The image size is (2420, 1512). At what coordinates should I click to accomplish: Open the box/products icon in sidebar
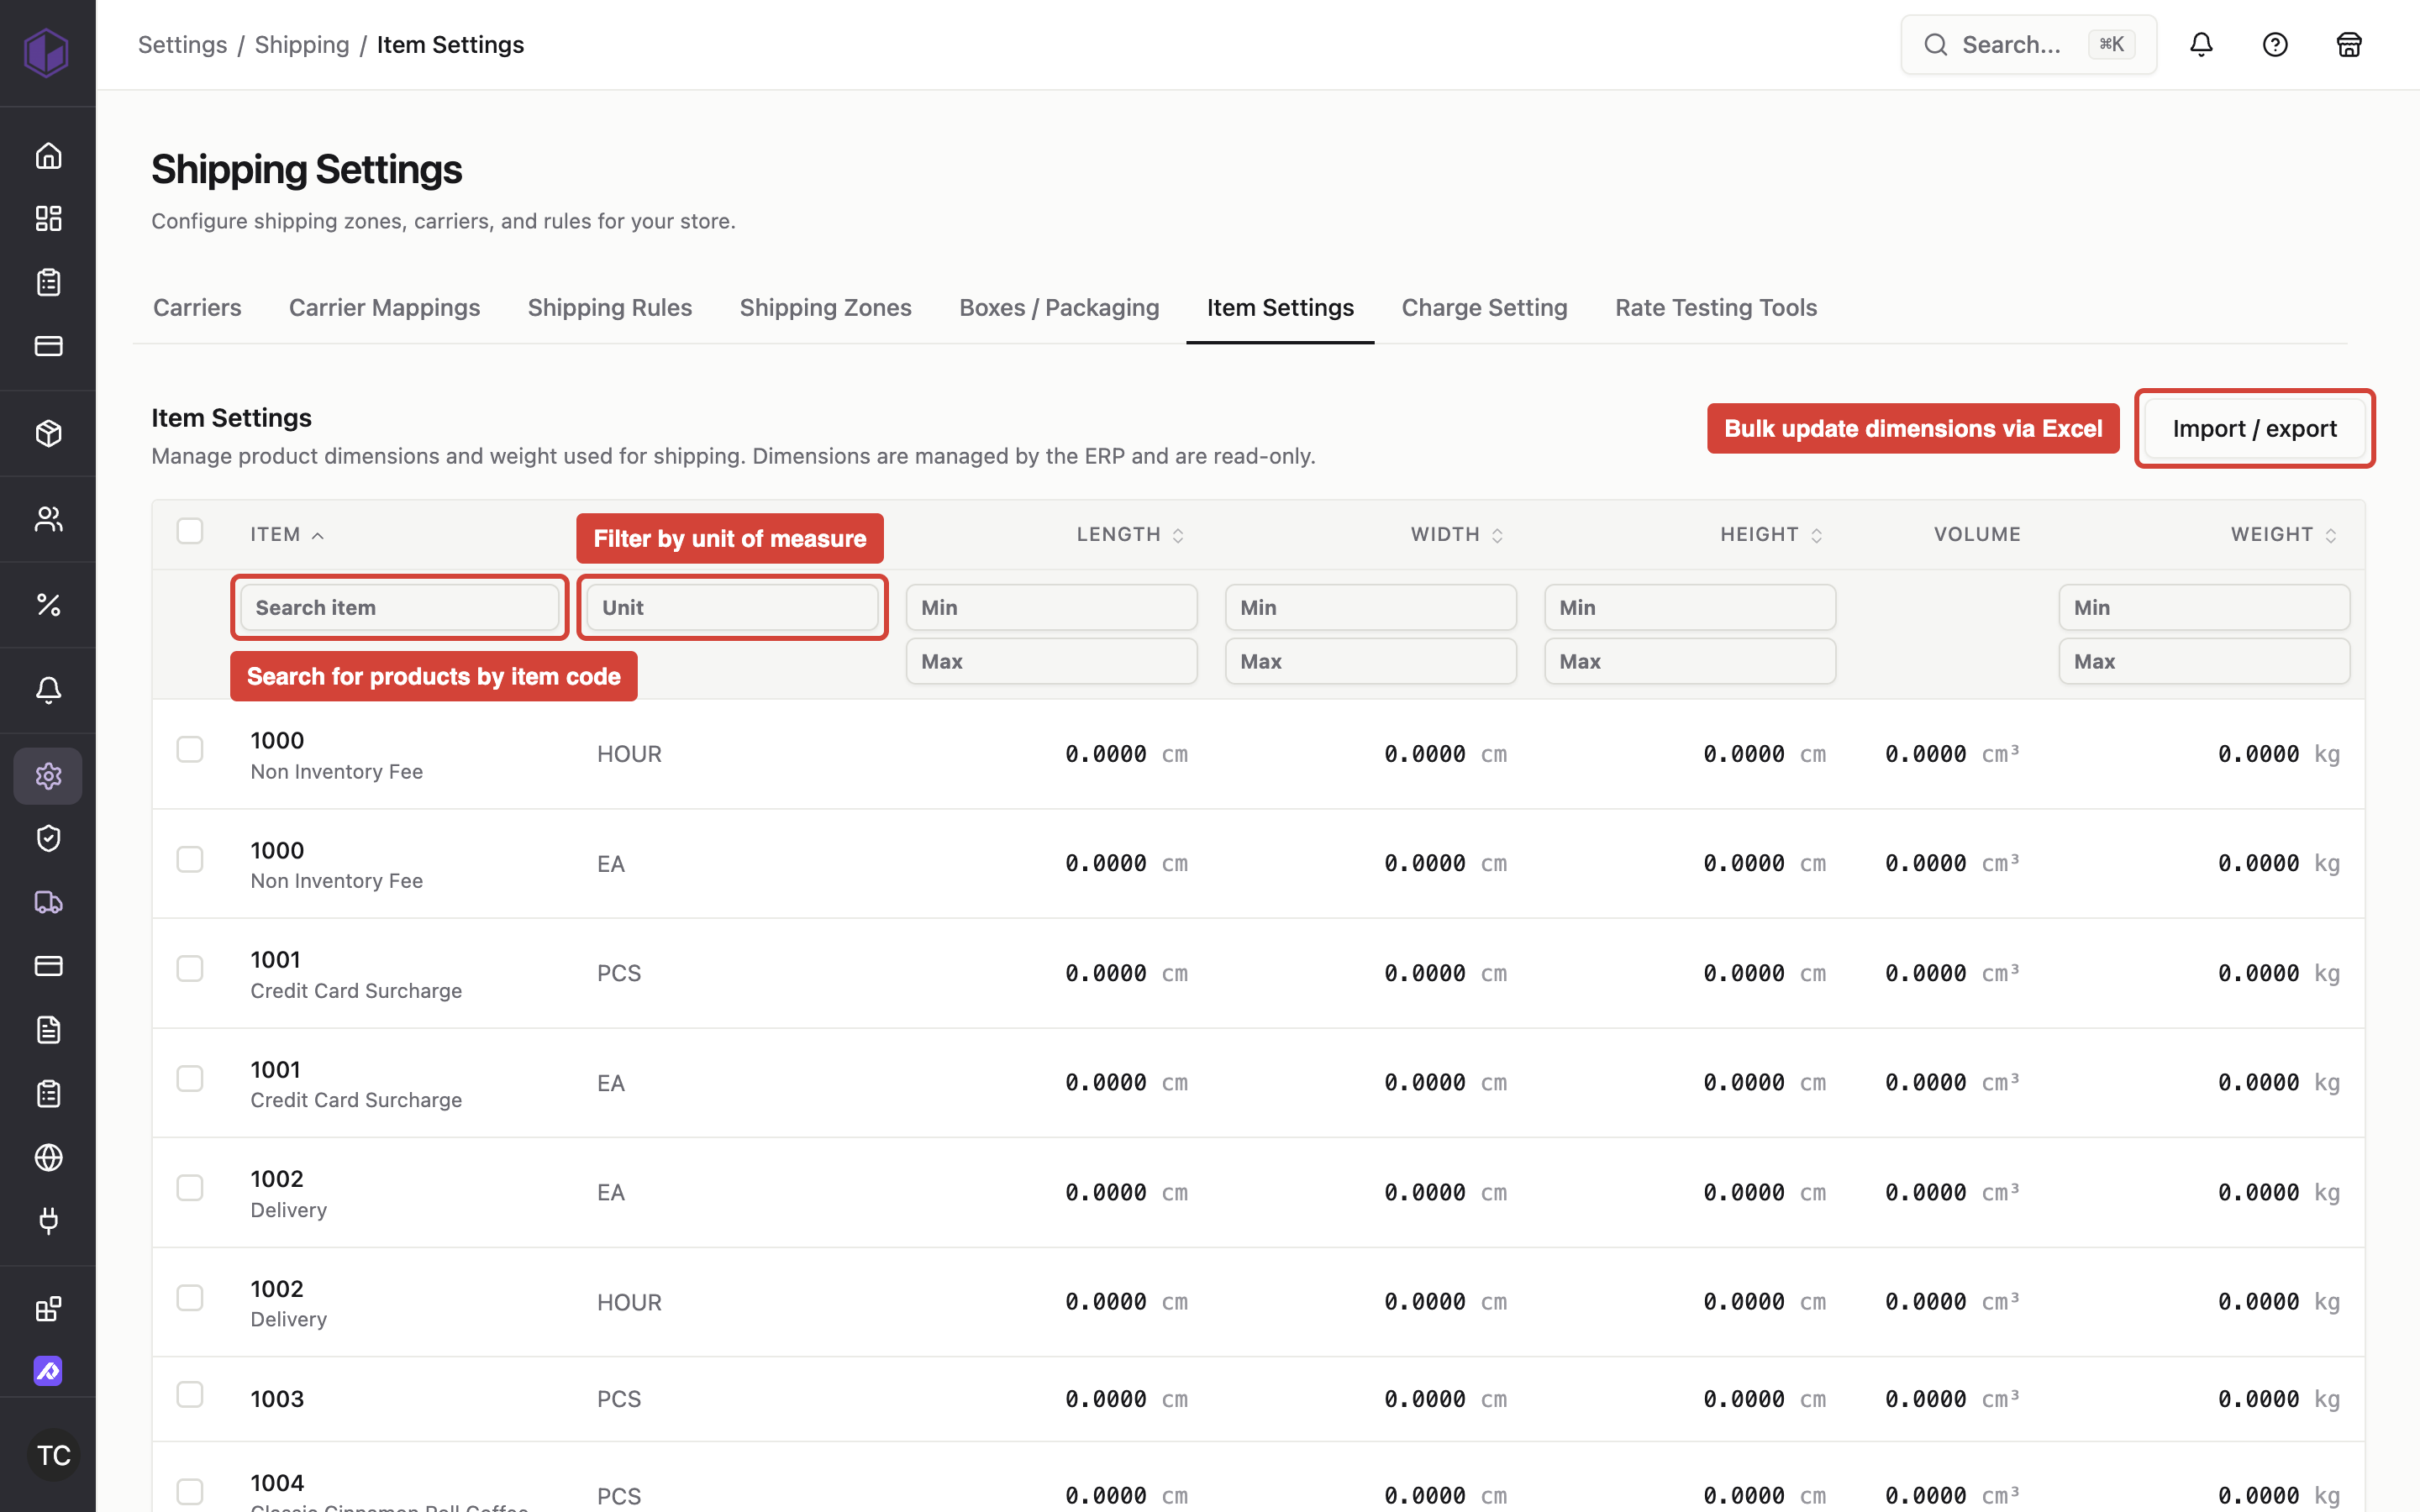pyautogui.click(x=48, y=433)
